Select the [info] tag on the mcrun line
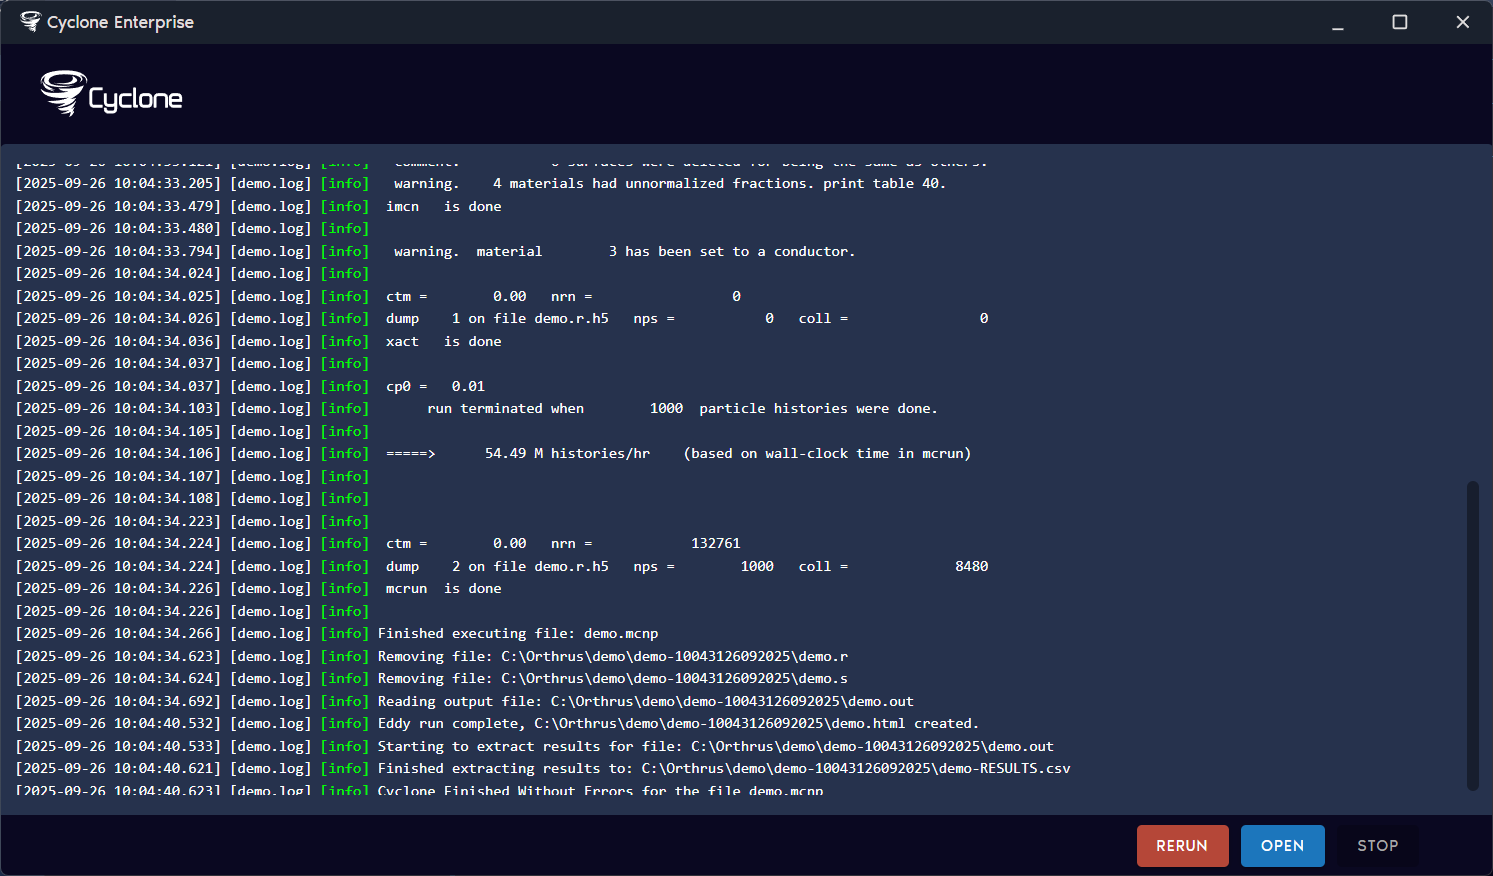This screenshot has width=1493, height=876. [345, 588]
